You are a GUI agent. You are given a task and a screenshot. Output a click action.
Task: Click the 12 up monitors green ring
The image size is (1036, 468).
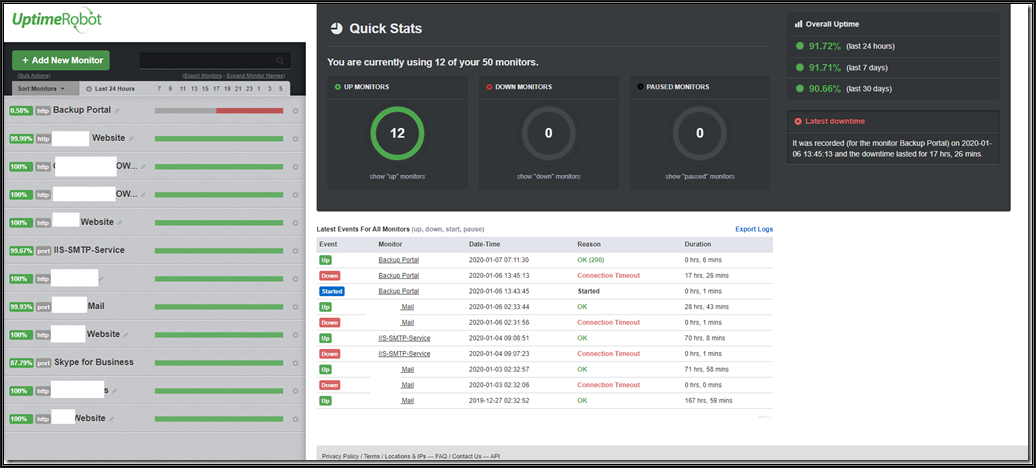coord(397,134)
